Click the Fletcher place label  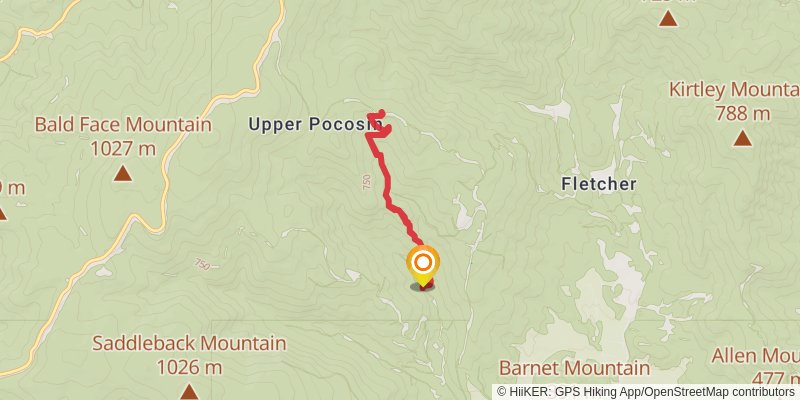(x=598, y=184)
